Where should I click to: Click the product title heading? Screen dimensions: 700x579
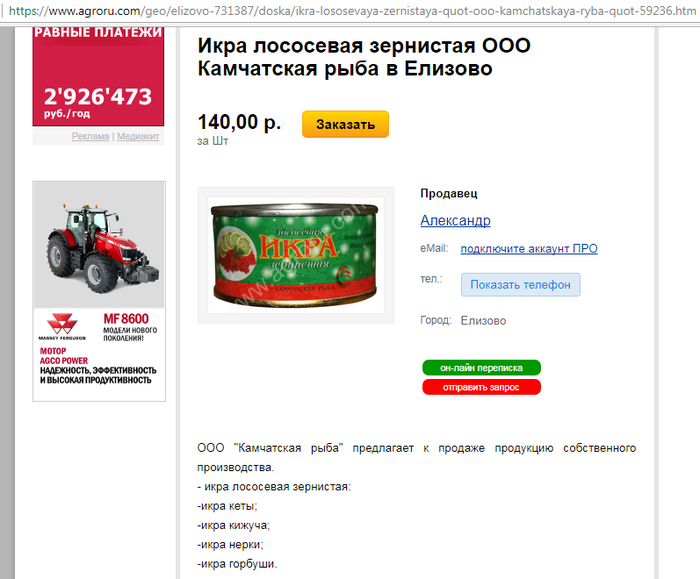364,57
